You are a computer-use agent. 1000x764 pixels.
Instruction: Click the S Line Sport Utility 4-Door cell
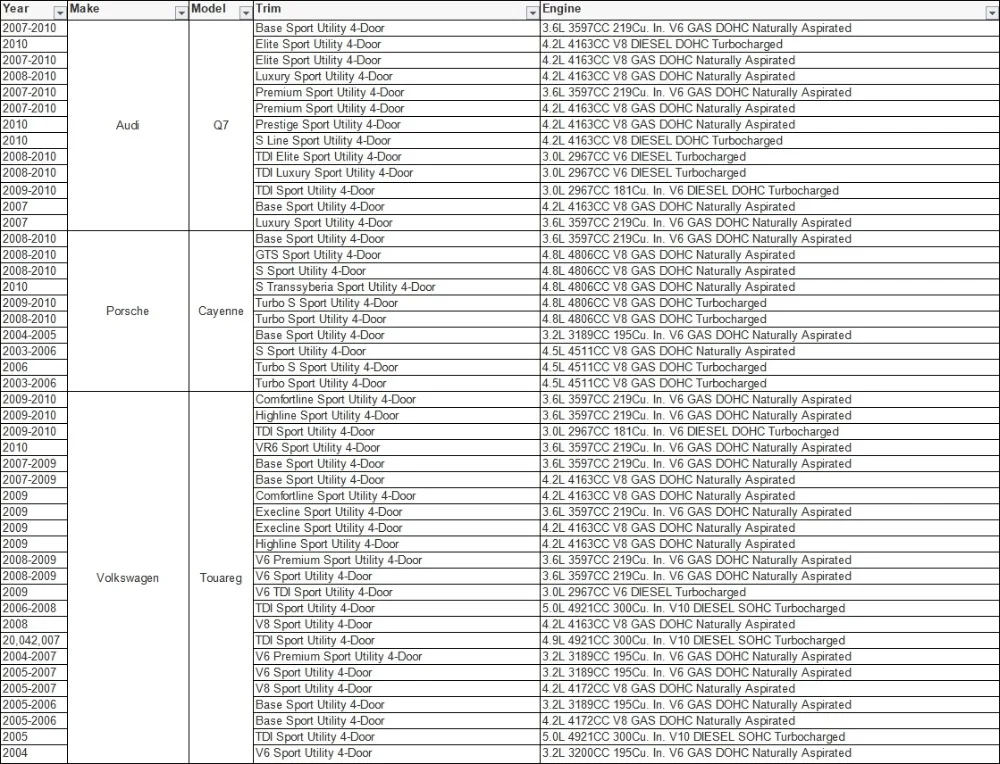396,140
